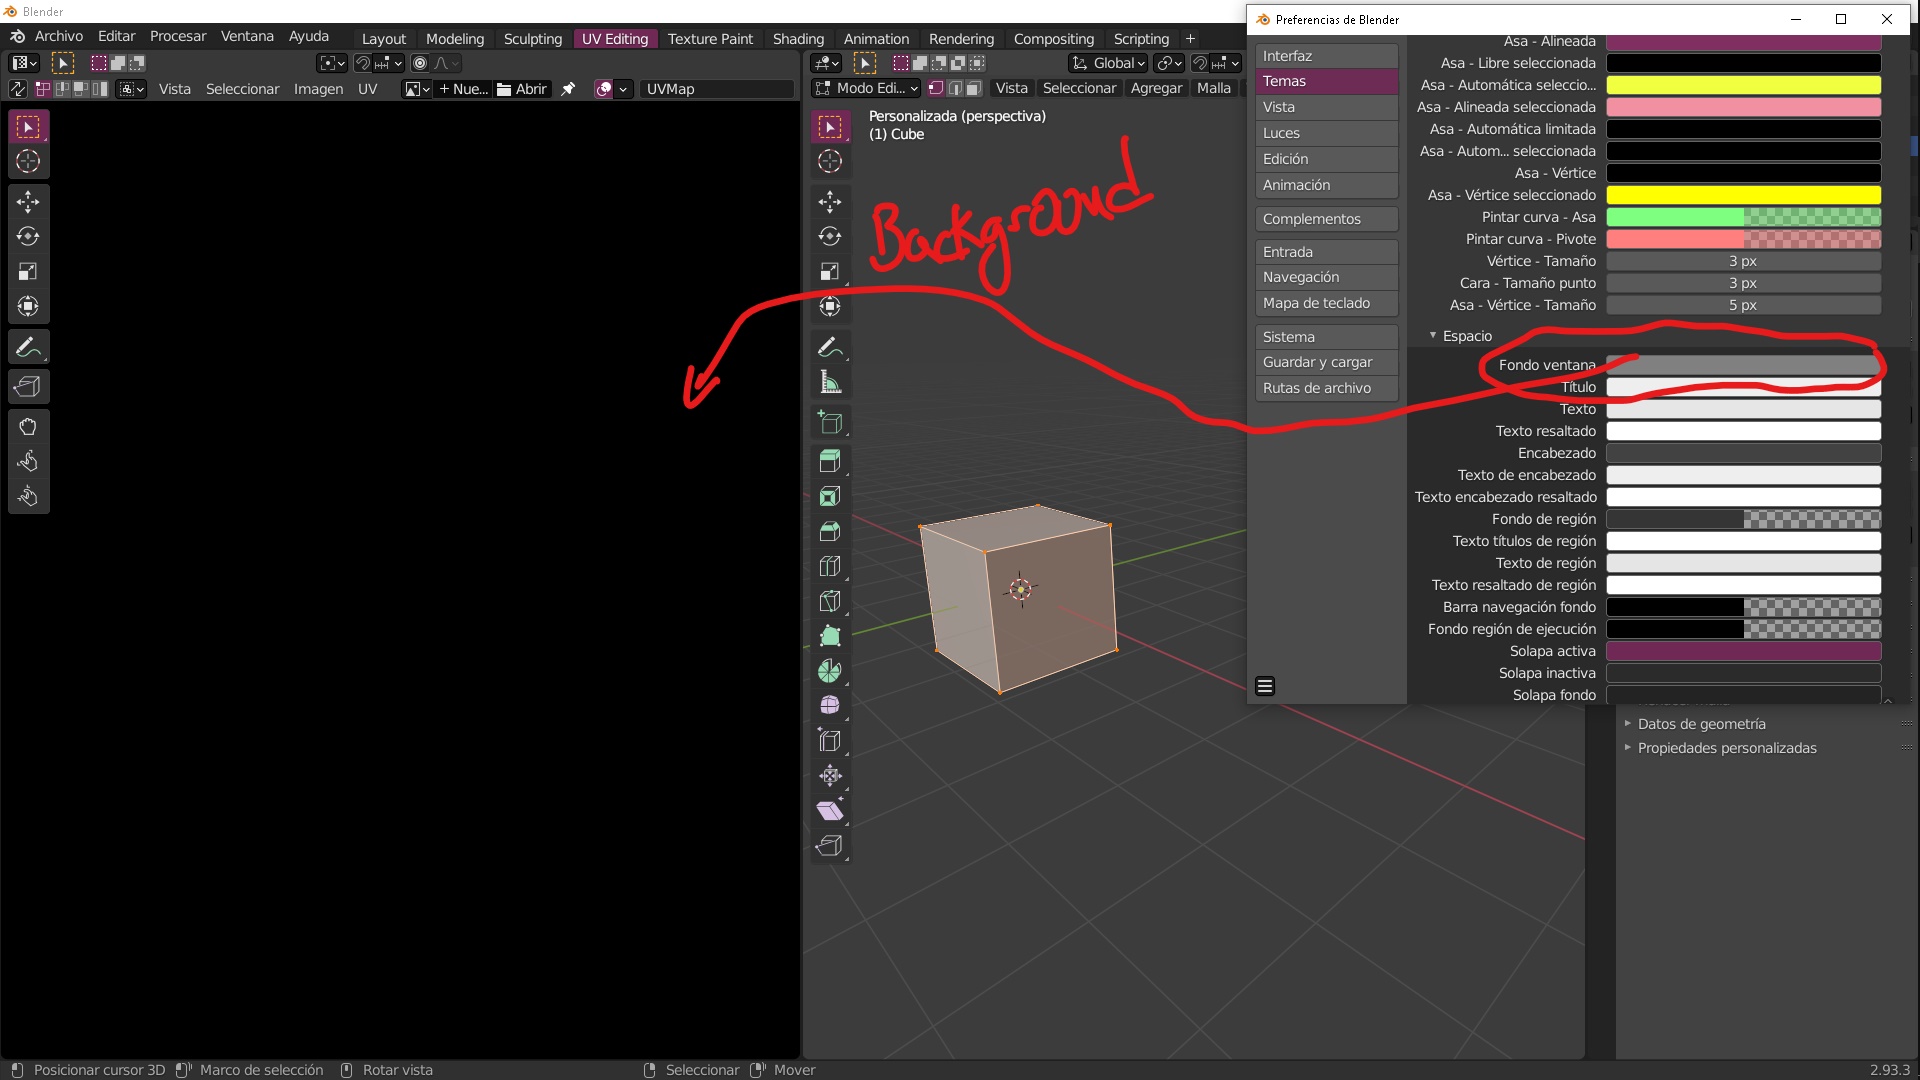Select the Annotate tool in UV editor
The image size is (1920, 1080).
28,347
